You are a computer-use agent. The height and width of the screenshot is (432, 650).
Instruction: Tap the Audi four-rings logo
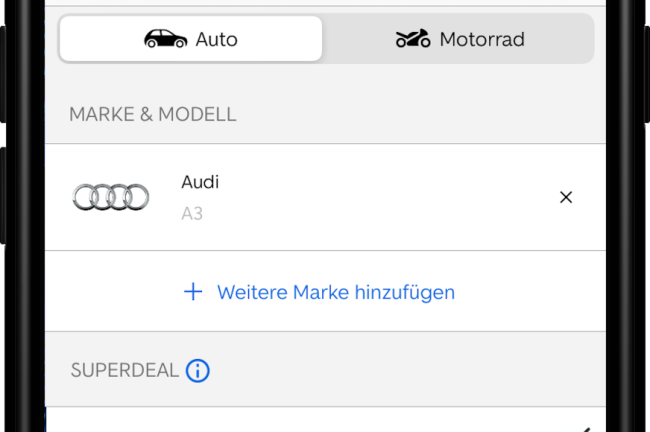click(111, 197)
